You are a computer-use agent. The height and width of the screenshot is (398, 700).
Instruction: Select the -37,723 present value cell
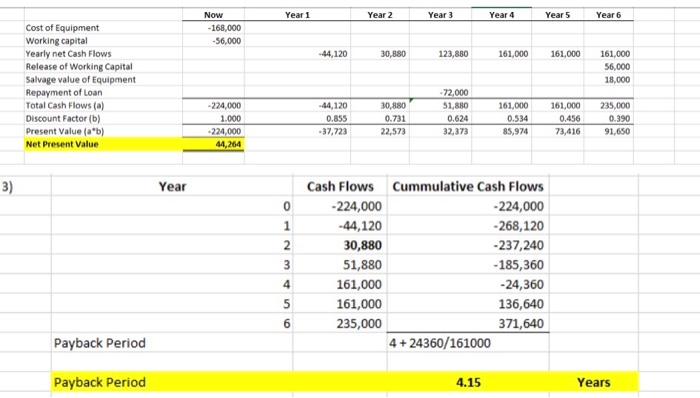tap(333, 131)
